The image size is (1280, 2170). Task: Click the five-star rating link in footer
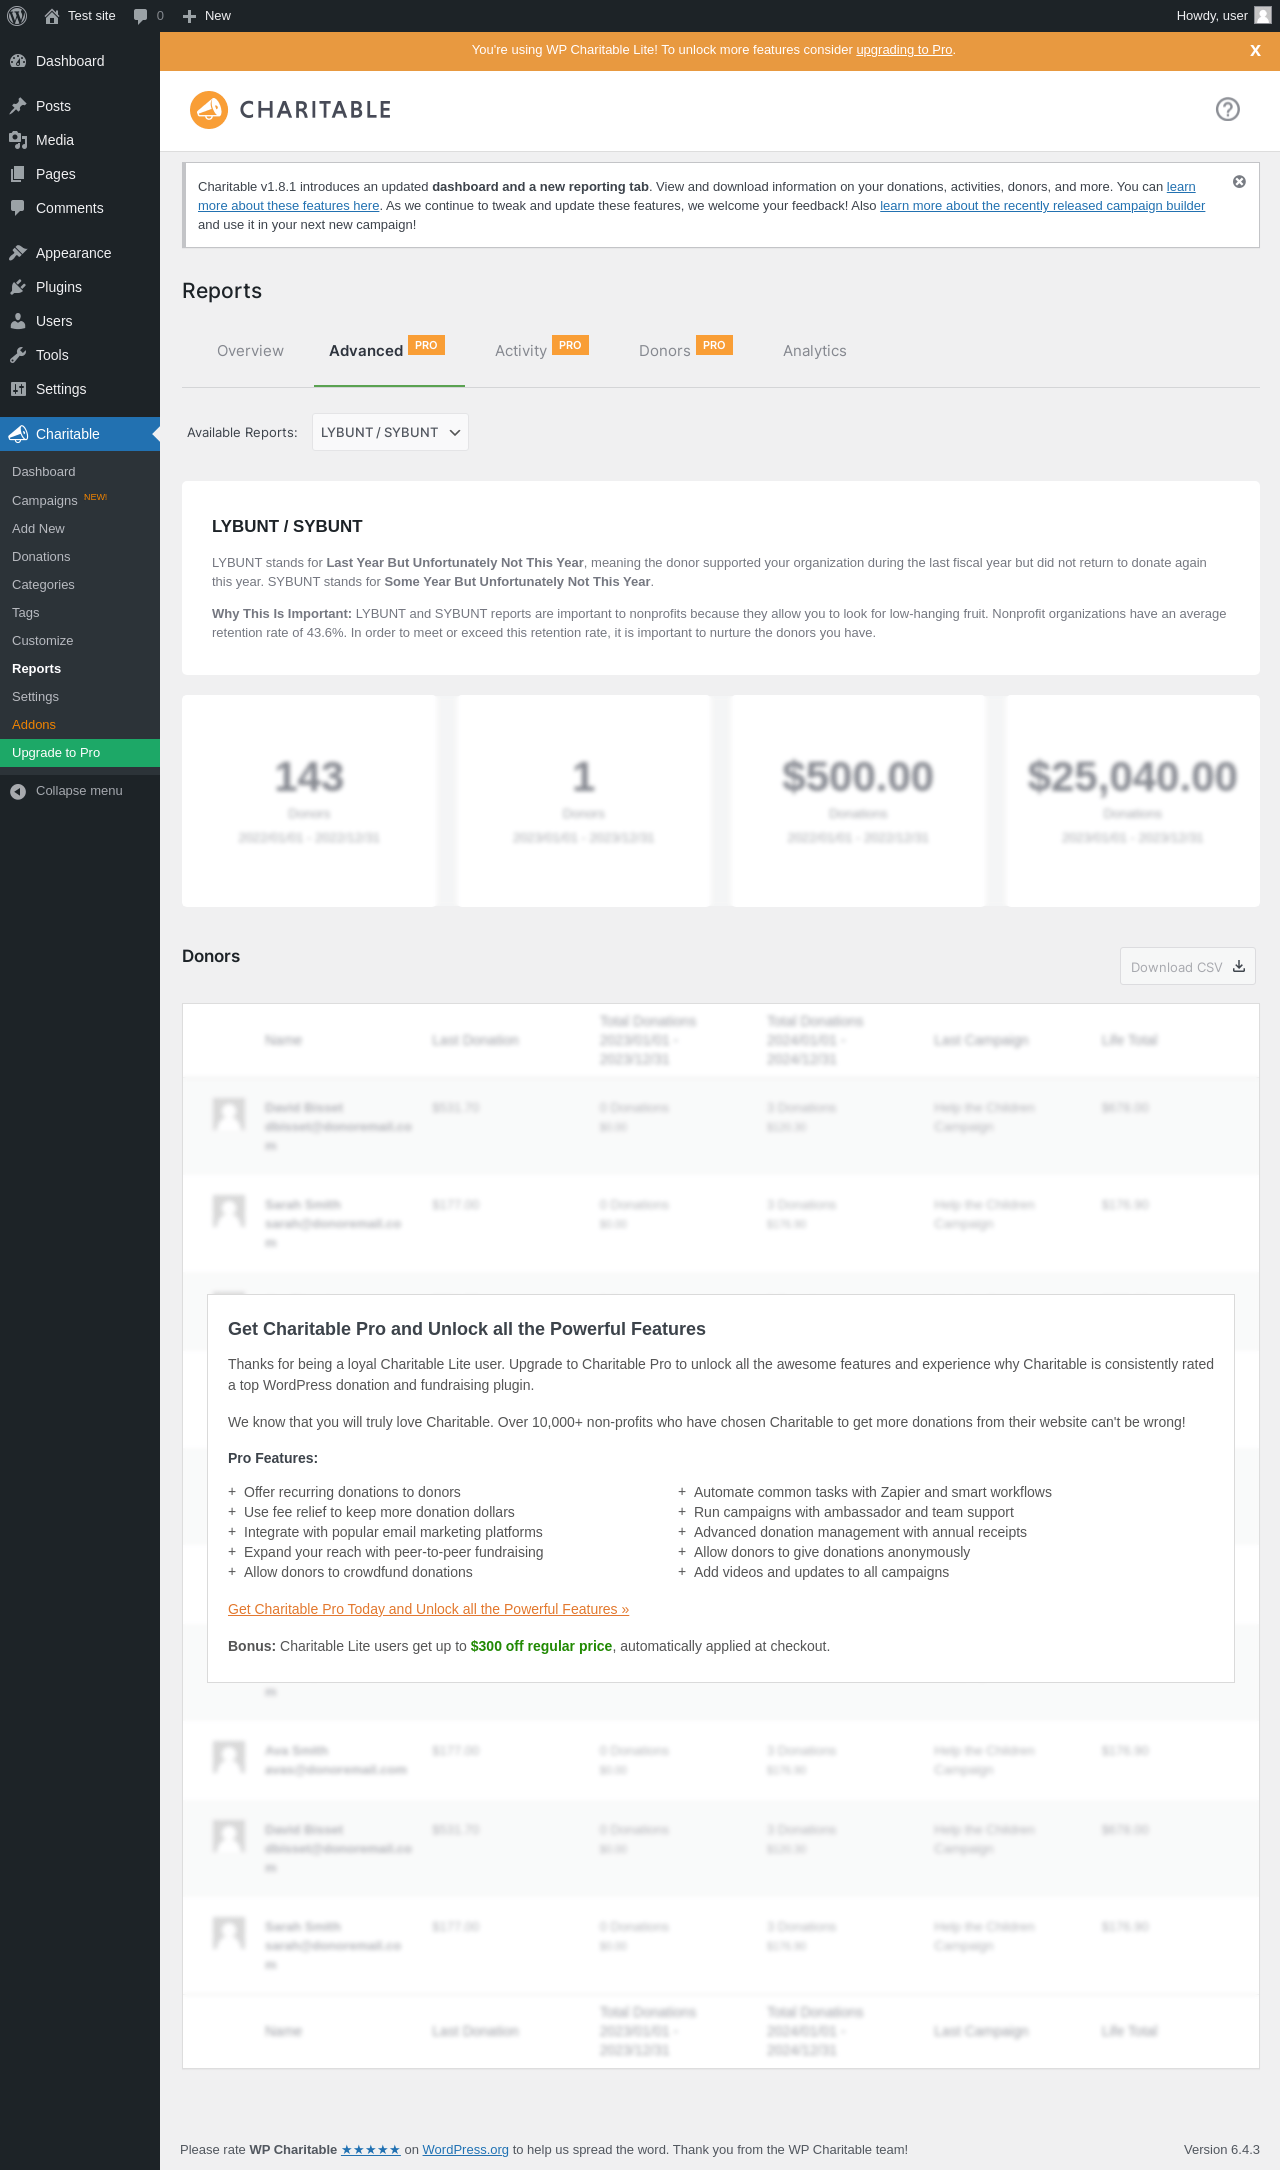[371, 2150]
